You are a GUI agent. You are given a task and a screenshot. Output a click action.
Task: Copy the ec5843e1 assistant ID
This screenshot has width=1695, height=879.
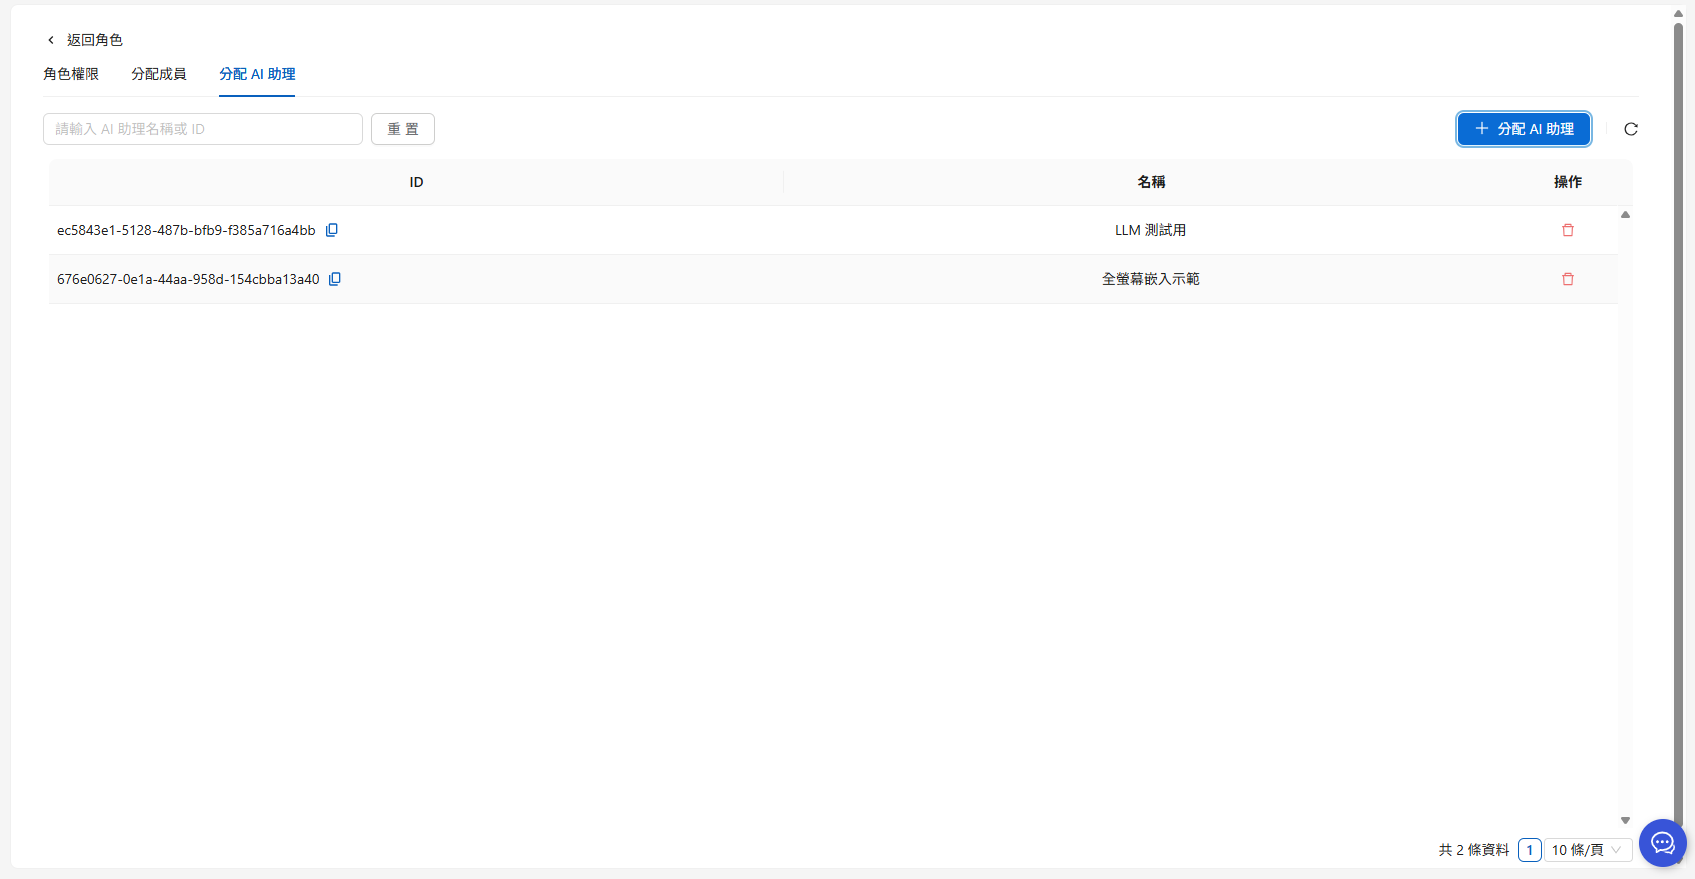(x=332, y=230)
